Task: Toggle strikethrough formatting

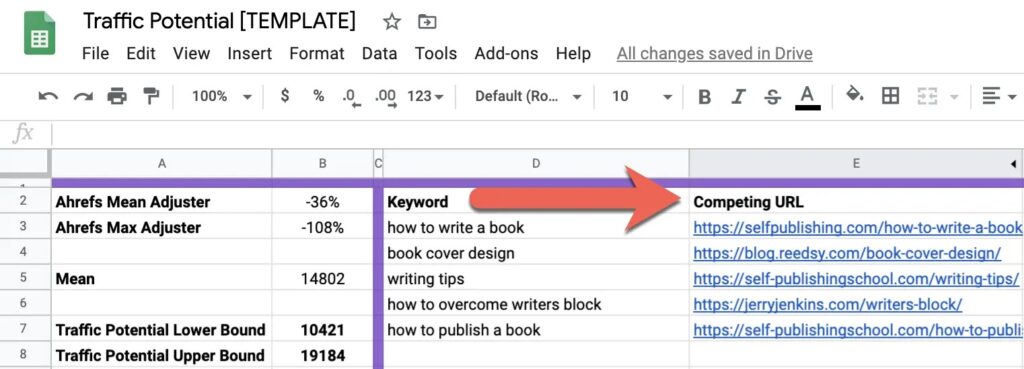Action: [x=773, y=97]
